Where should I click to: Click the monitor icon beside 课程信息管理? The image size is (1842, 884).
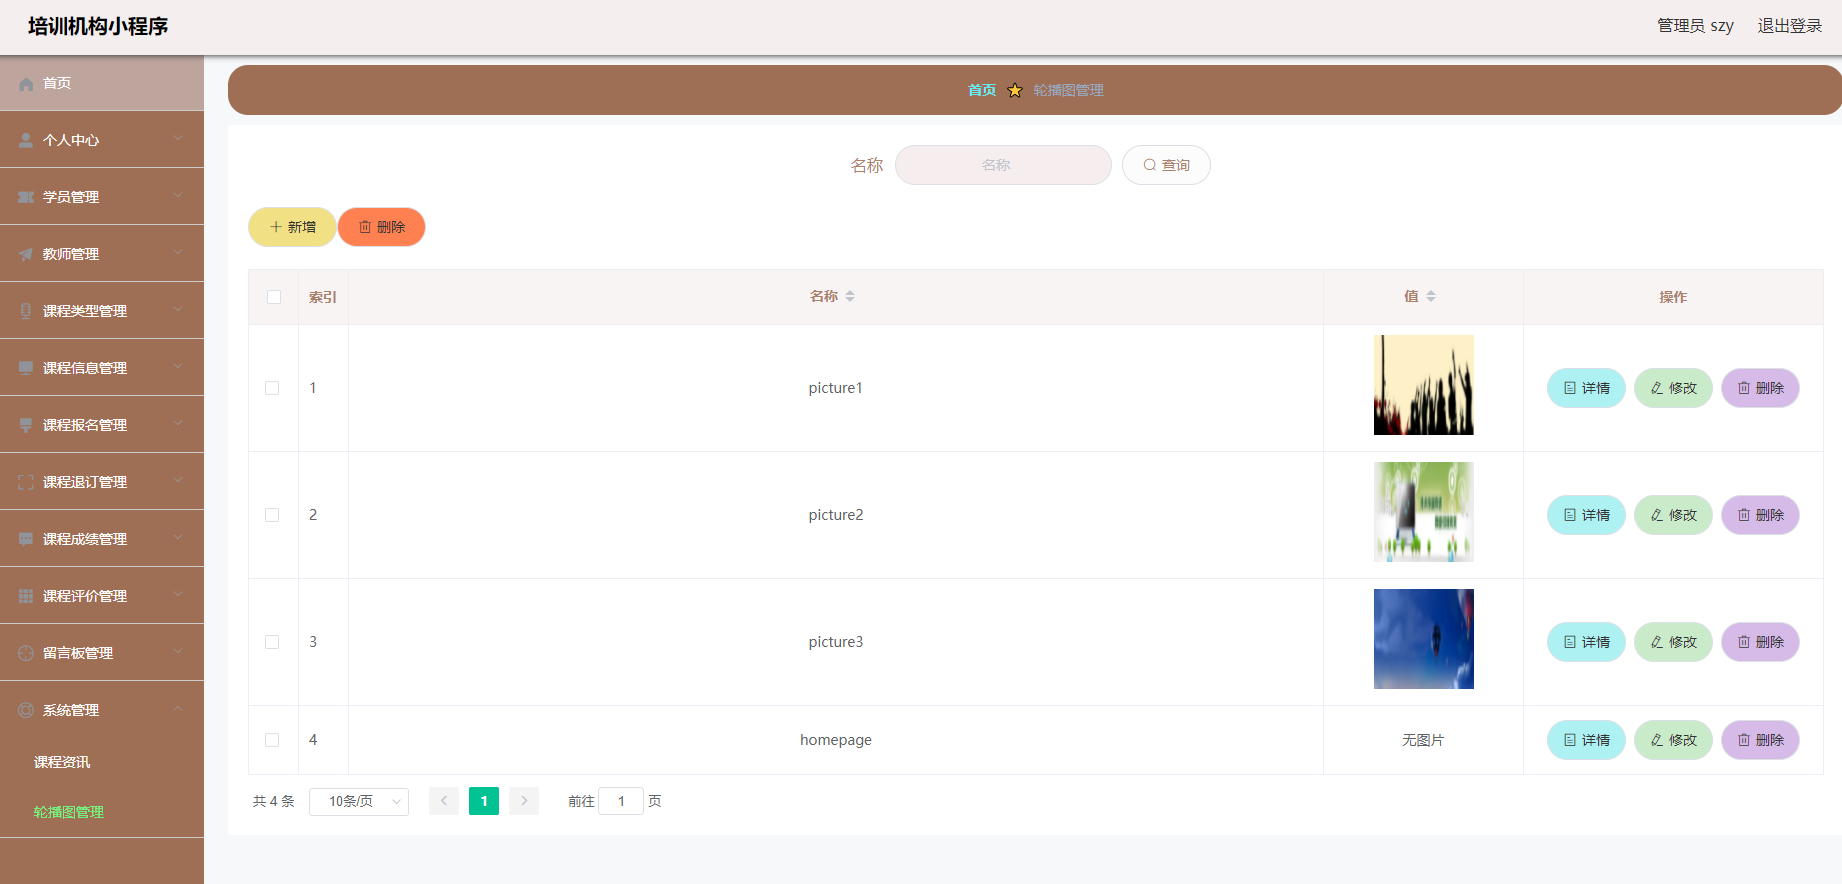pyautogui.click(x=26, y=369)
